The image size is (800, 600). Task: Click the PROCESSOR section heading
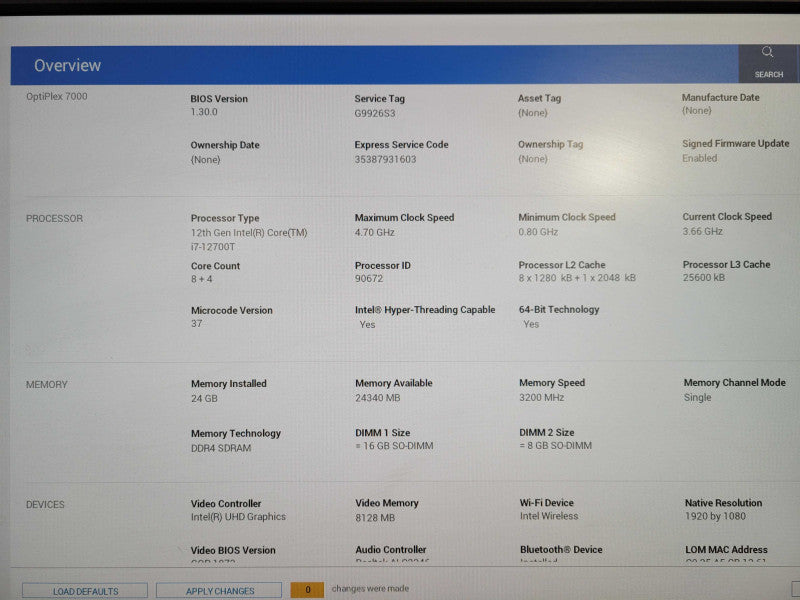[x=54, y=218]
